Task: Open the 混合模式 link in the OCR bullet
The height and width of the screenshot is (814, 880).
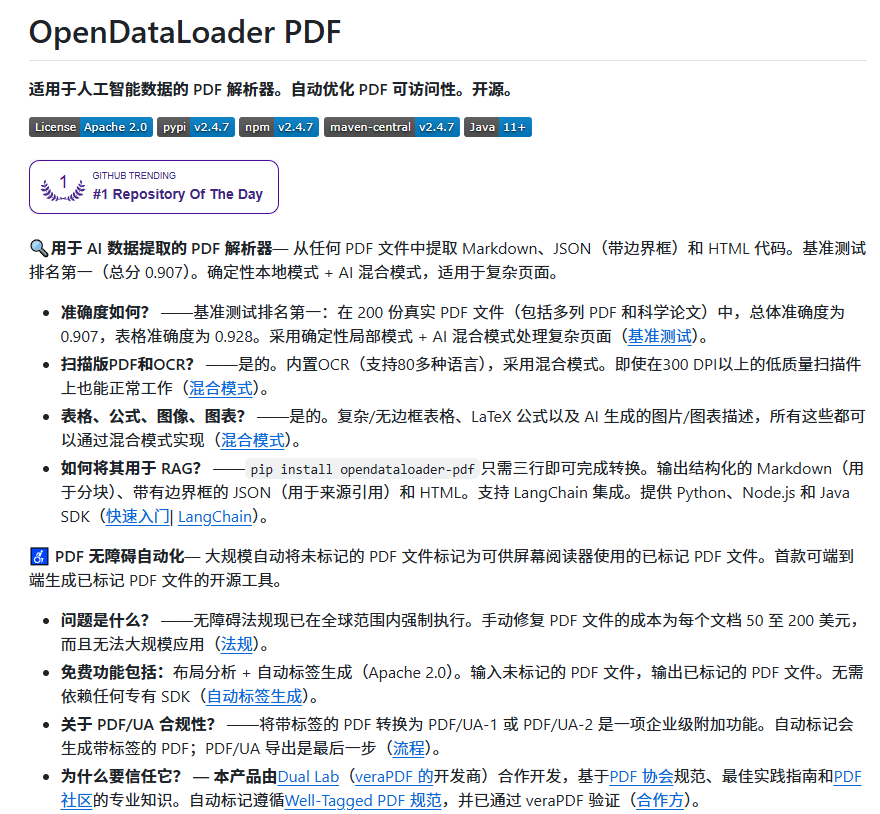Action: (x=221, y=388)
